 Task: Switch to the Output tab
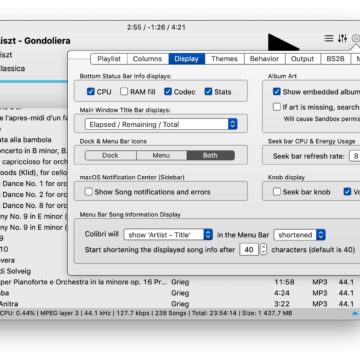(302, 59)
